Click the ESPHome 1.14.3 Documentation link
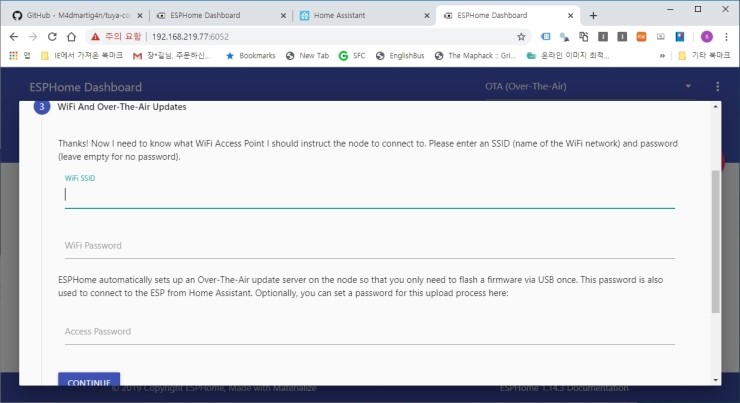The height and width of the screenshot is (403, 740). pos(564,388)
